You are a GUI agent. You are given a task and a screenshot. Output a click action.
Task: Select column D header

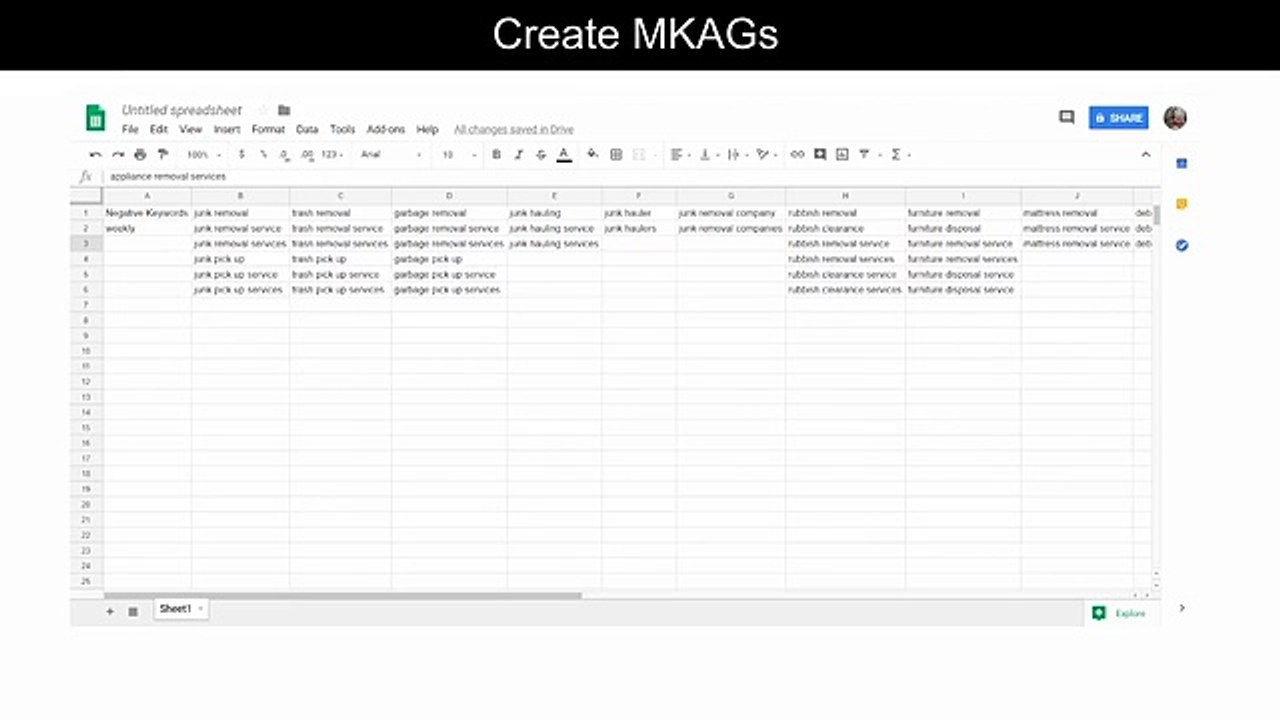(449, 196)
